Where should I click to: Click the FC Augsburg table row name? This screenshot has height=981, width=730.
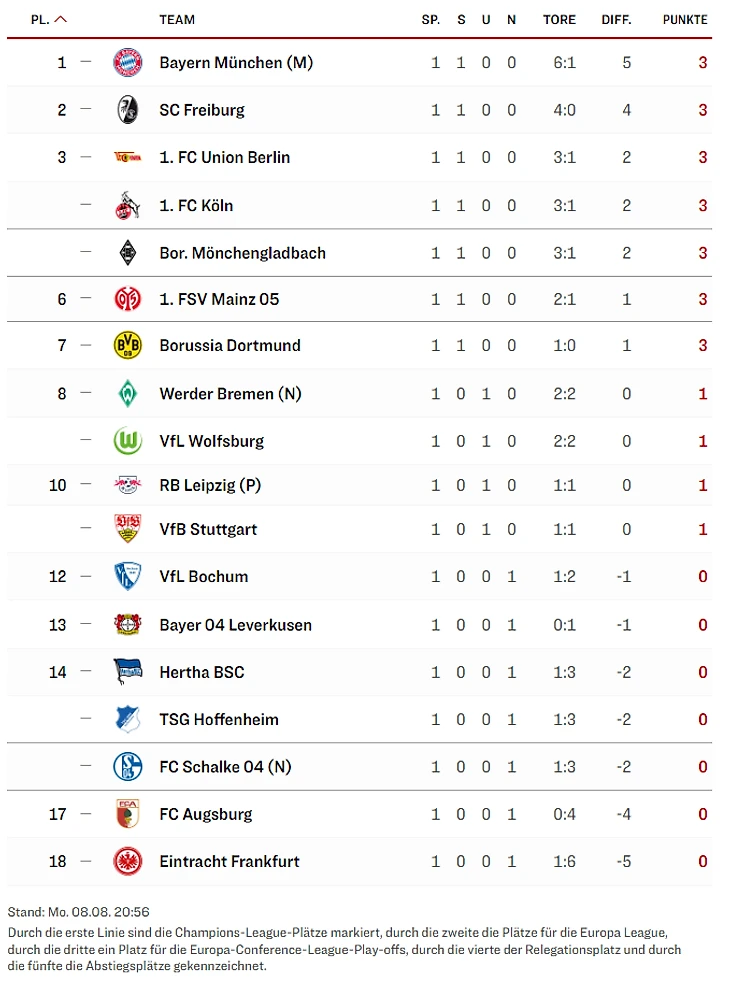click(x=205, y=814)
